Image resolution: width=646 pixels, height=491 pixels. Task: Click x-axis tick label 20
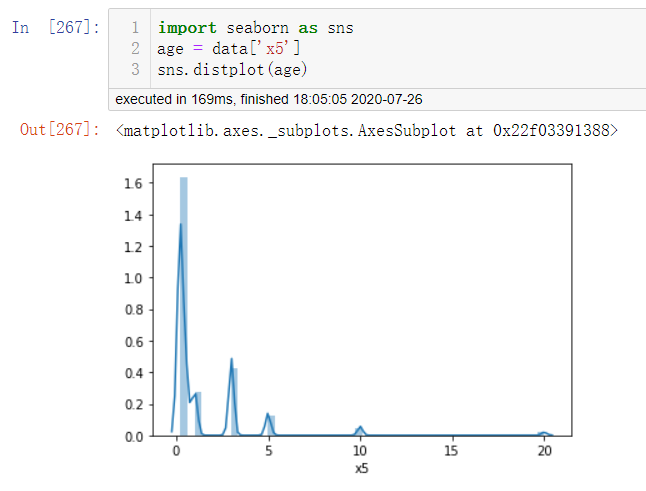tap(544, 451)
